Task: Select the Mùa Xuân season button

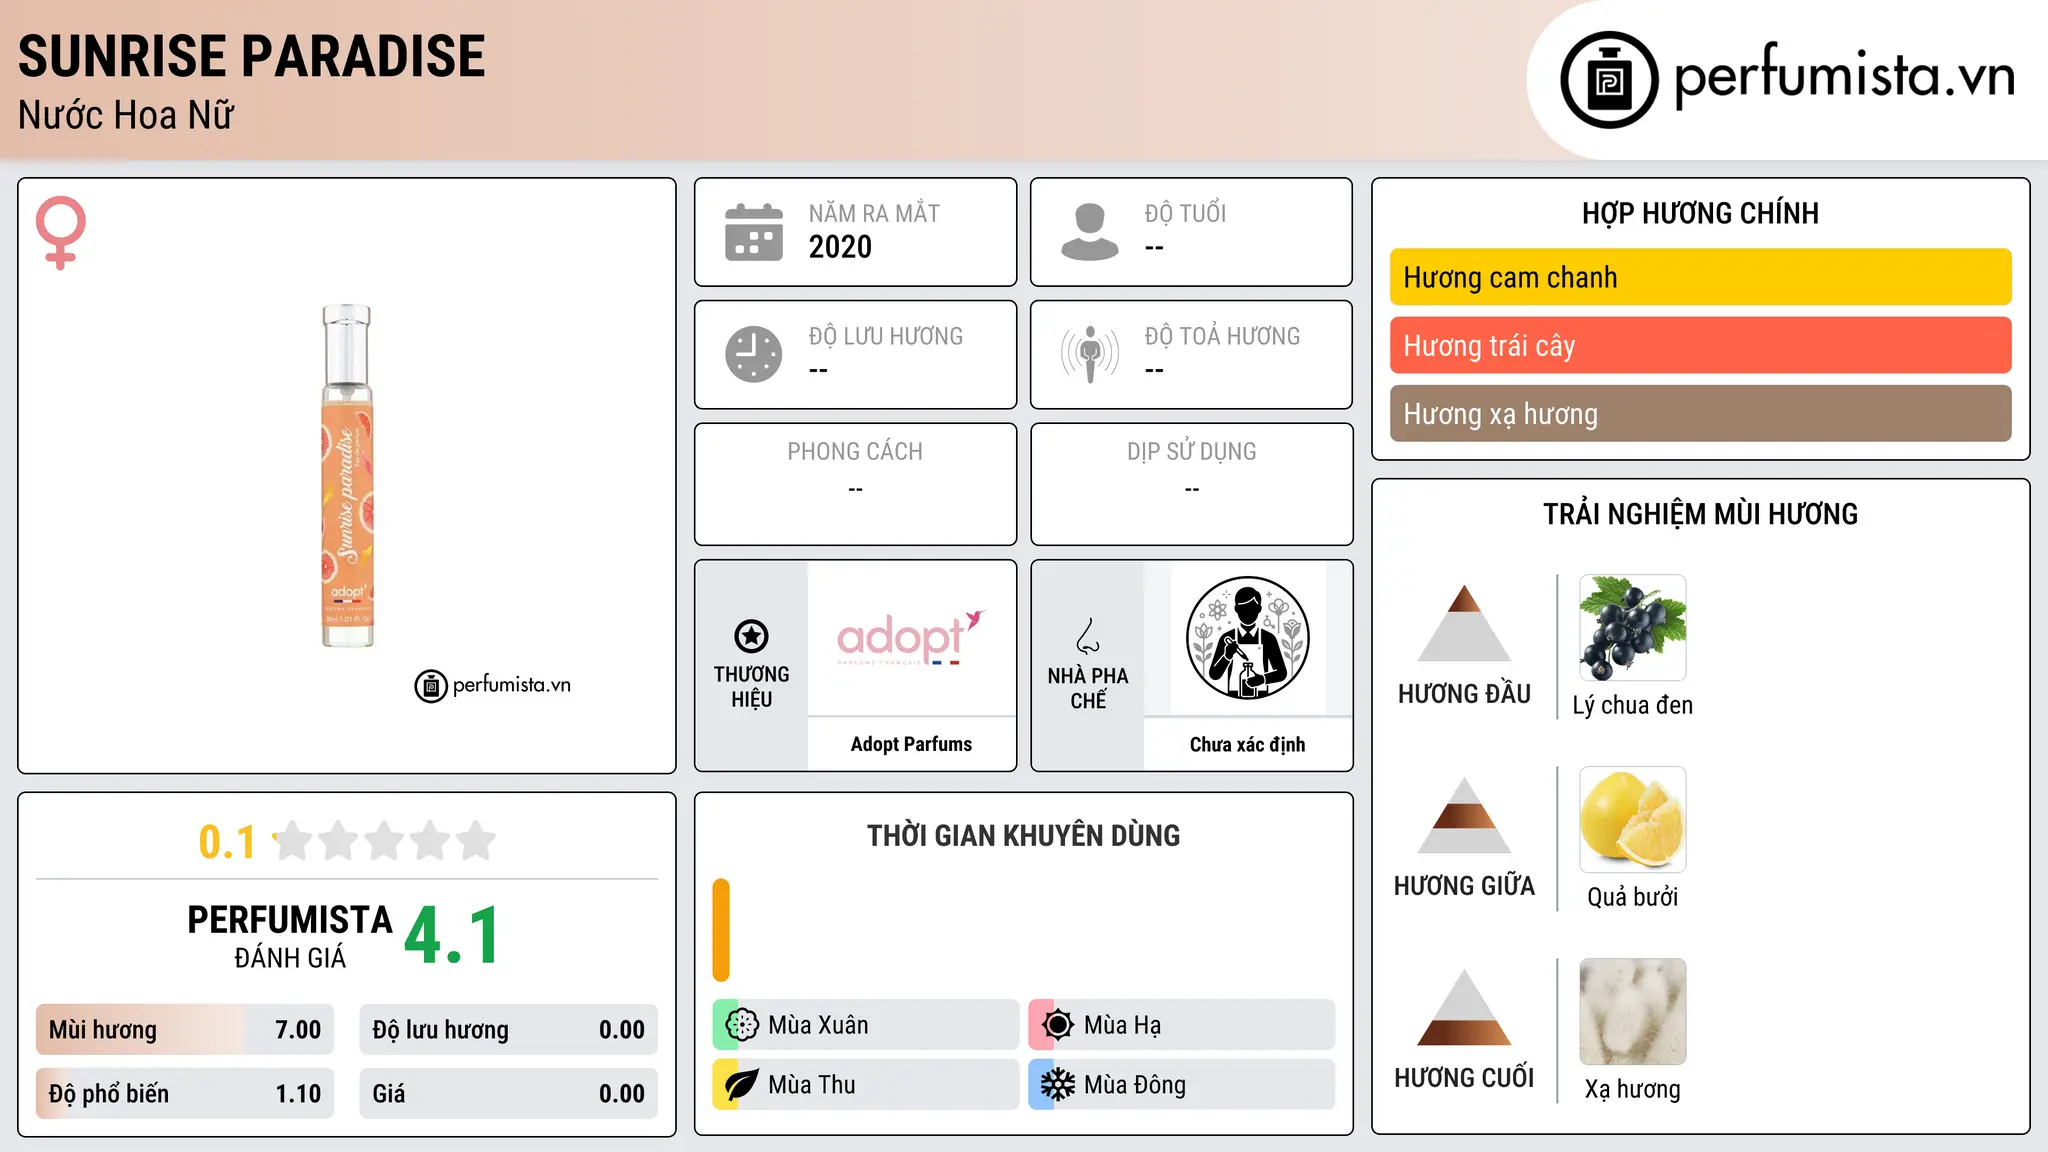Action: (866, 1025)
